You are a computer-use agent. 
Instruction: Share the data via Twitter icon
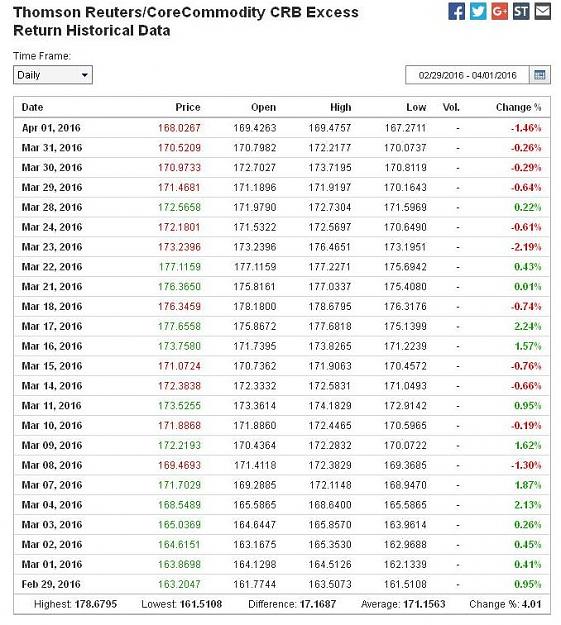pos(478,11)
